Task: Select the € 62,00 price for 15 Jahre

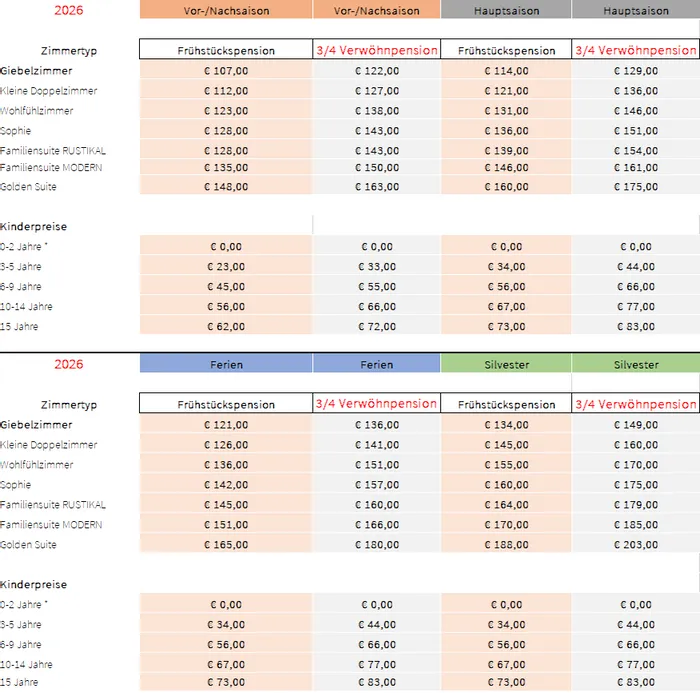Action: tap(225, 327)
